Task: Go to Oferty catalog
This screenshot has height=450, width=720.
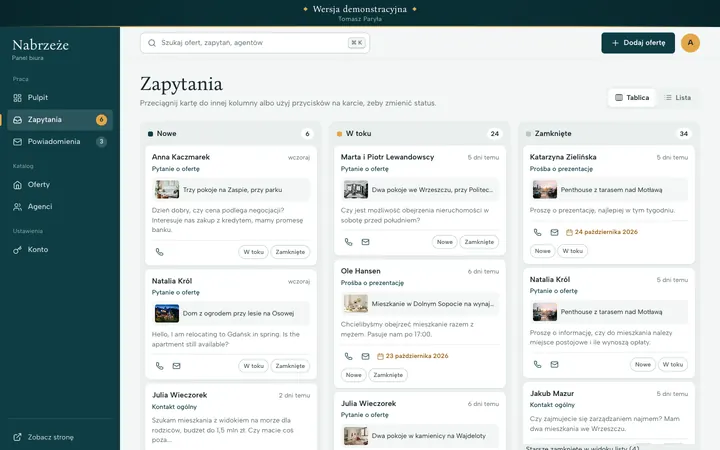Action: pos(60,185)
